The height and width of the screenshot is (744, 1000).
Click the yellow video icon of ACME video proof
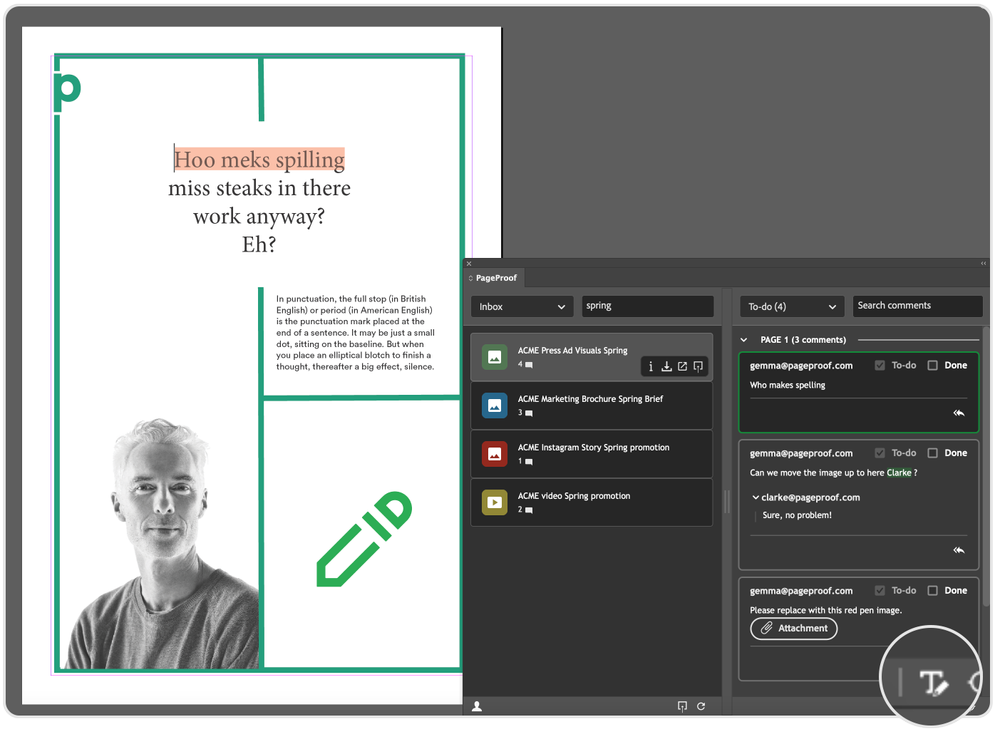[494, 502]
